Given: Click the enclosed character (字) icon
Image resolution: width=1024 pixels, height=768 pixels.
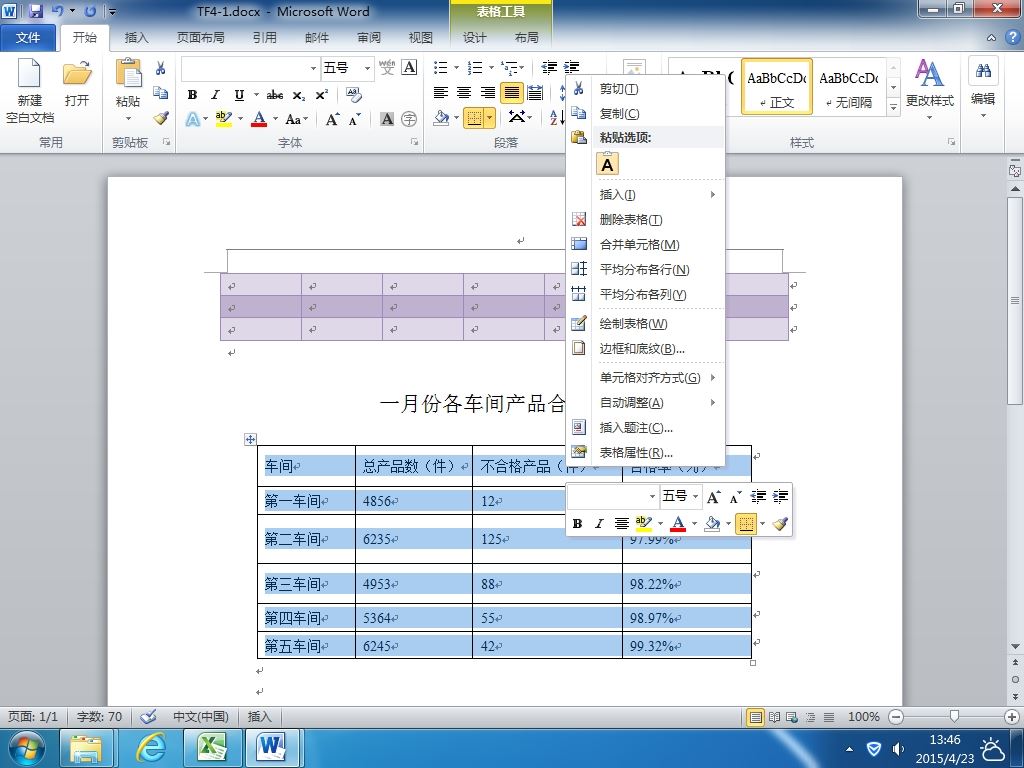Looking at the screenshot, I should (409, 119).
